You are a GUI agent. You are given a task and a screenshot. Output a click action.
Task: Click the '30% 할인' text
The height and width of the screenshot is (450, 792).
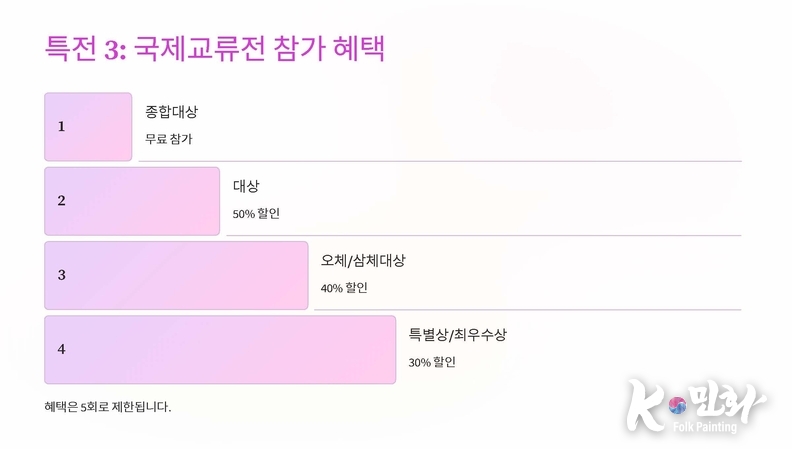pyautogui.click(x=432, y=362)
